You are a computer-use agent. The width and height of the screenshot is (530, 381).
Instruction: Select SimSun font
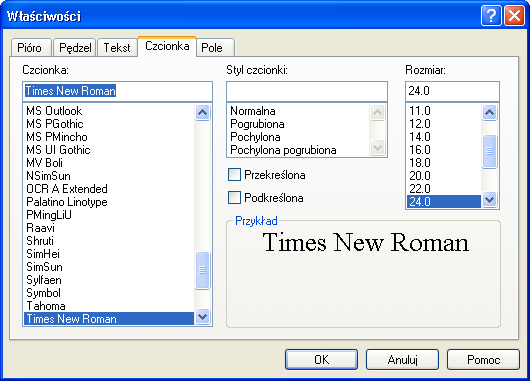click(109, 267)
